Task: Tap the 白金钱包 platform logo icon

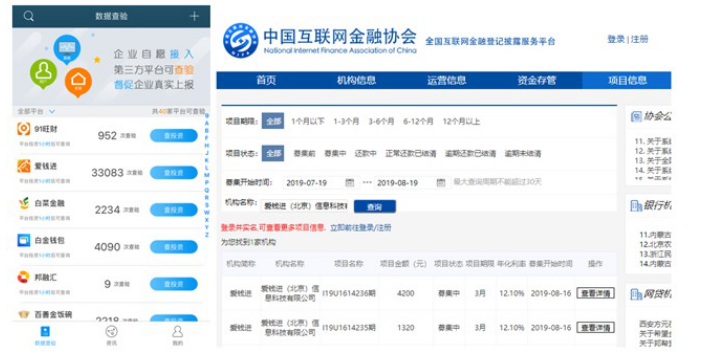Action: [x=24, y=241]
